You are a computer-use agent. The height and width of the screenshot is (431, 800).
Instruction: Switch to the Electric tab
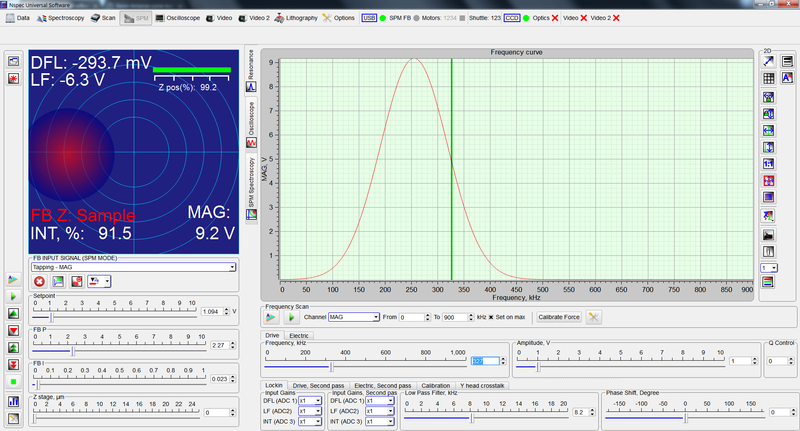tap(298, 335)
